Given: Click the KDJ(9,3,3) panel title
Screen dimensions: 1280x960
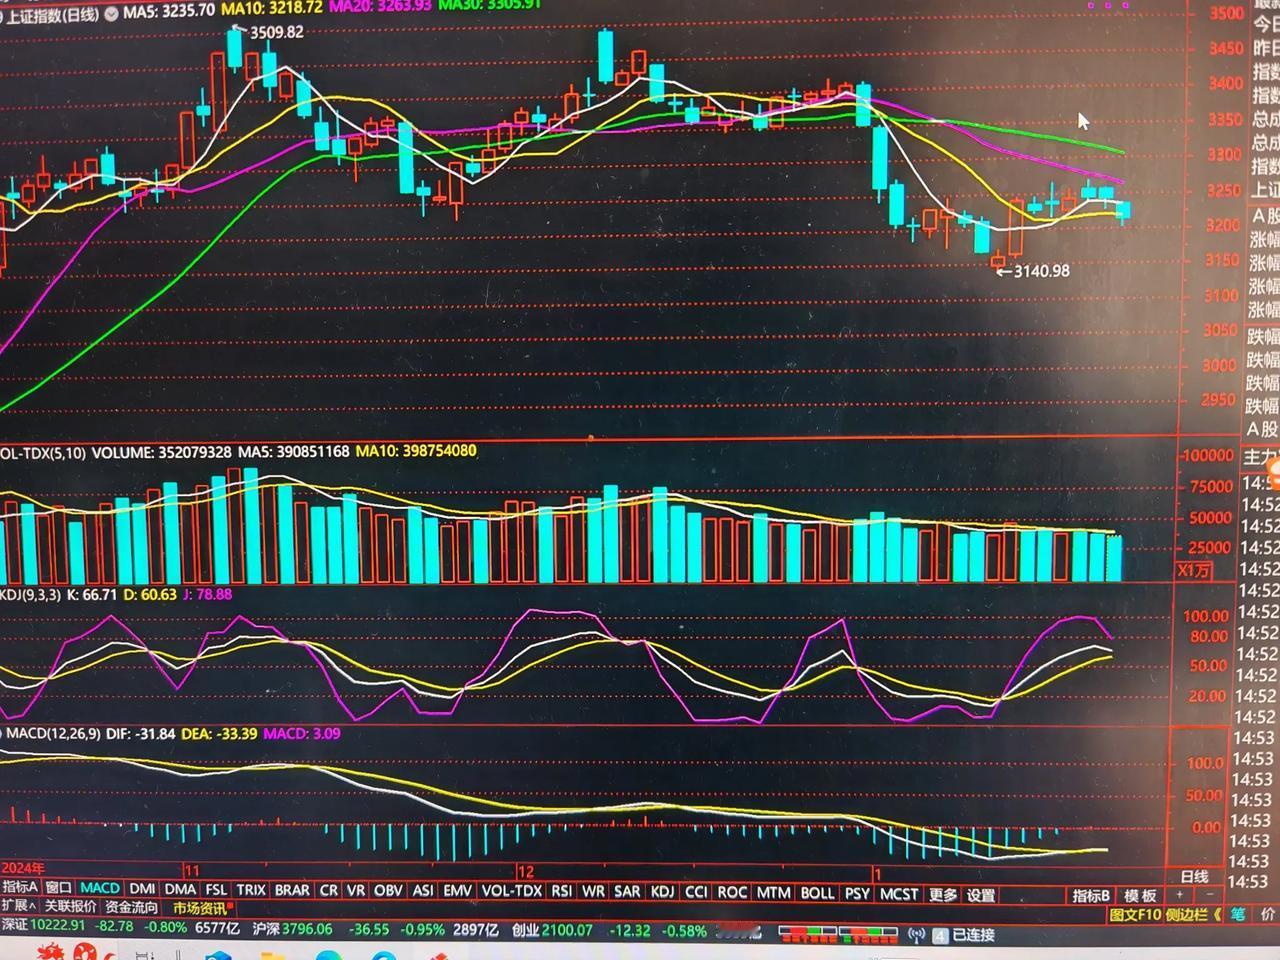Looking at the screenshot, I should tap(31, 594).
